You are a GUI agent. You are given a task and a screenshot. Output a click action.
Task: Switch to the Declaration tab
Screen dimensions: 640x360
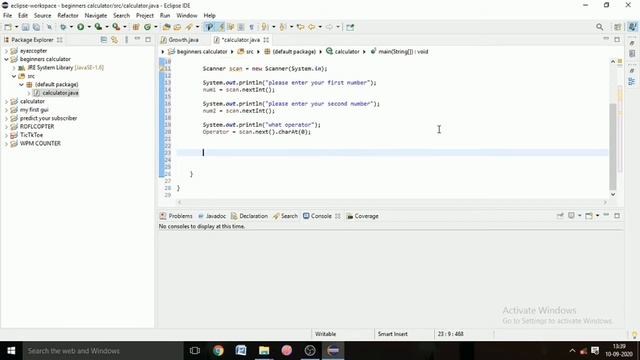point(249,216)
